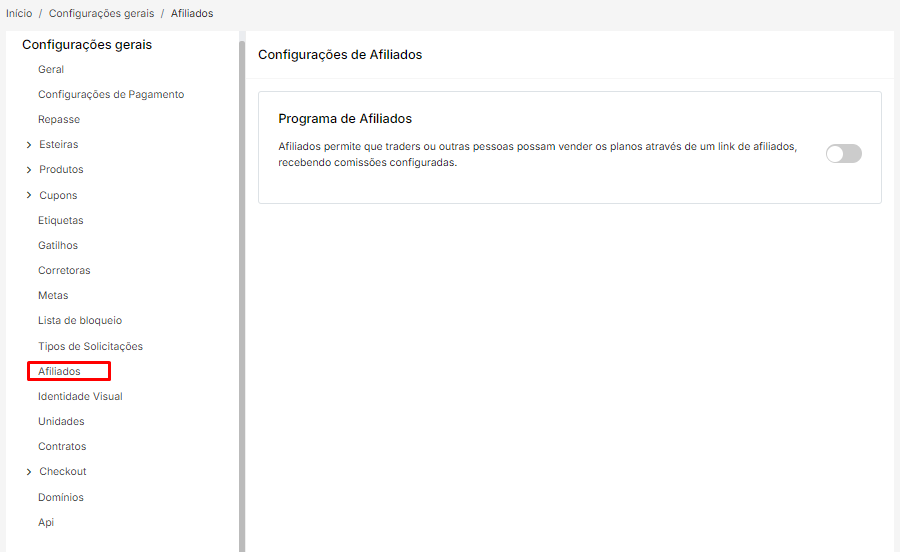This screenshot has height=552, width=900.
Task: Open the Geral settings page
Action: point(51,70)
